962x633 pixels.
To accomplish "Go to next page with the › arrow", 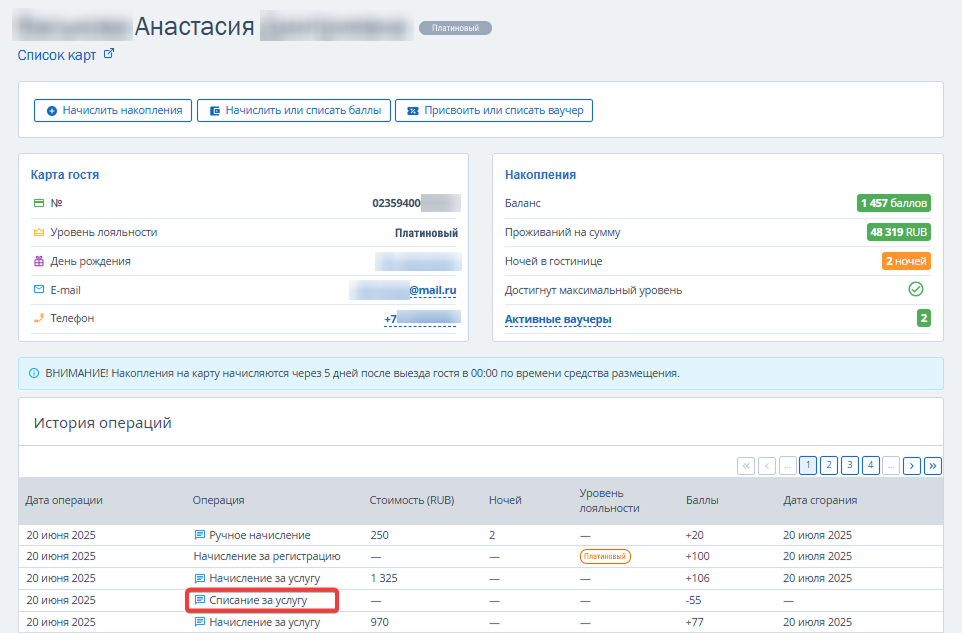I will point(912,466).
